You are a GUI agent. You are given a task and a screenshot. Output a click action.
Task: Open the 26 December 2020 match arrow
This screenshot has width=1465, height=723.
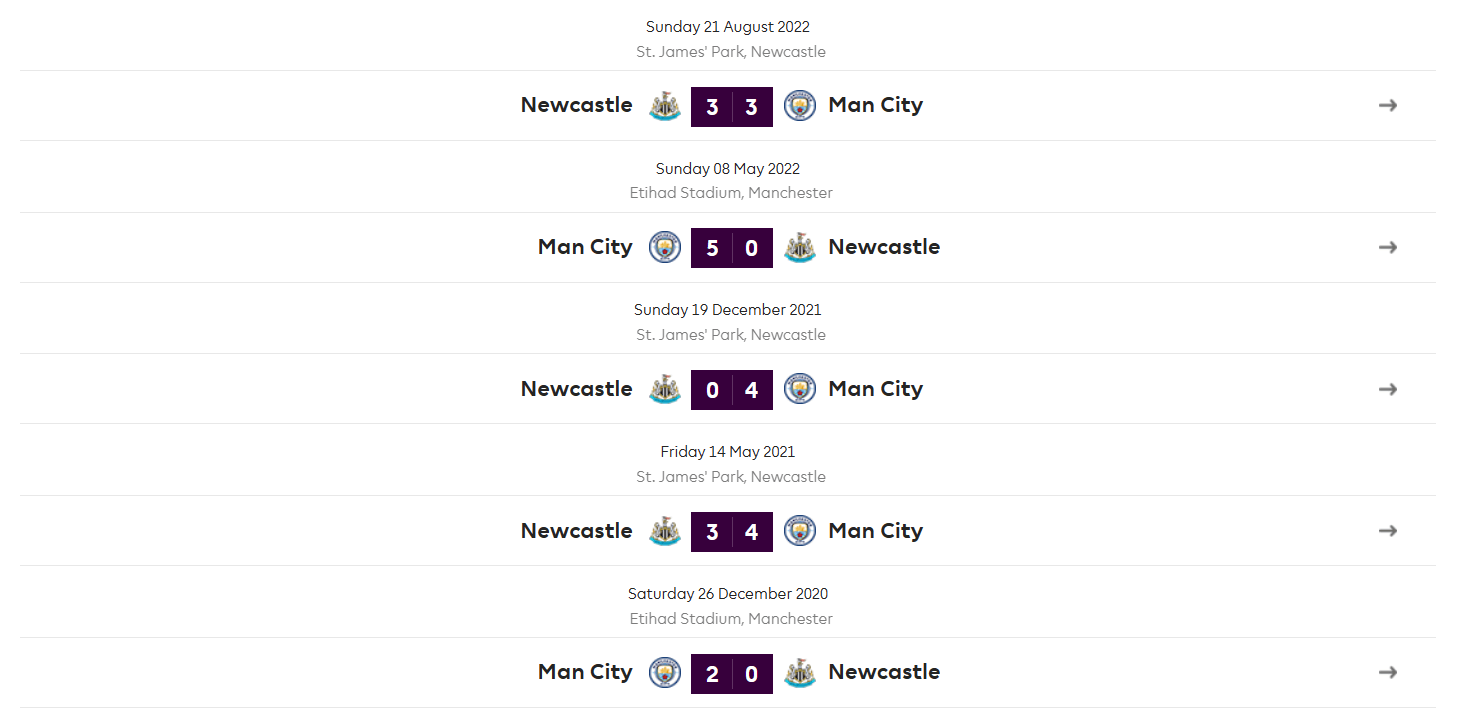(x=1387, y=672)
